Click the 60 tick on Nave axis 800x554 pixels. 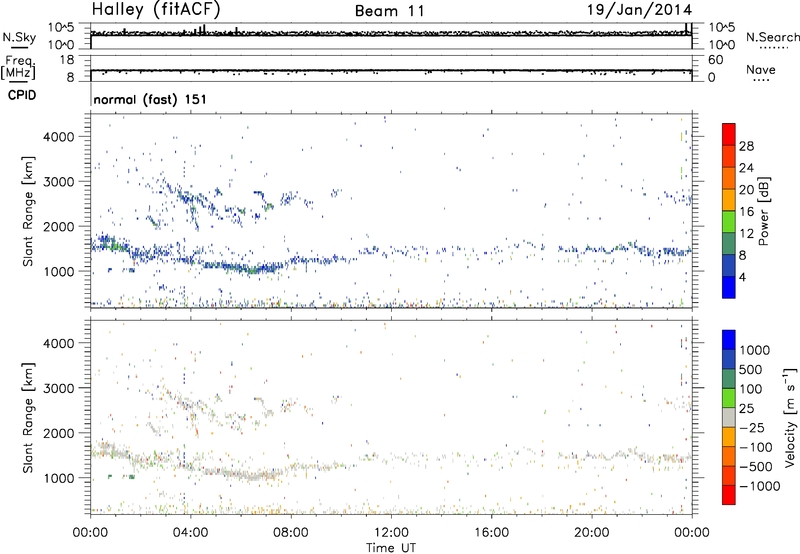[x=715, y=60]
